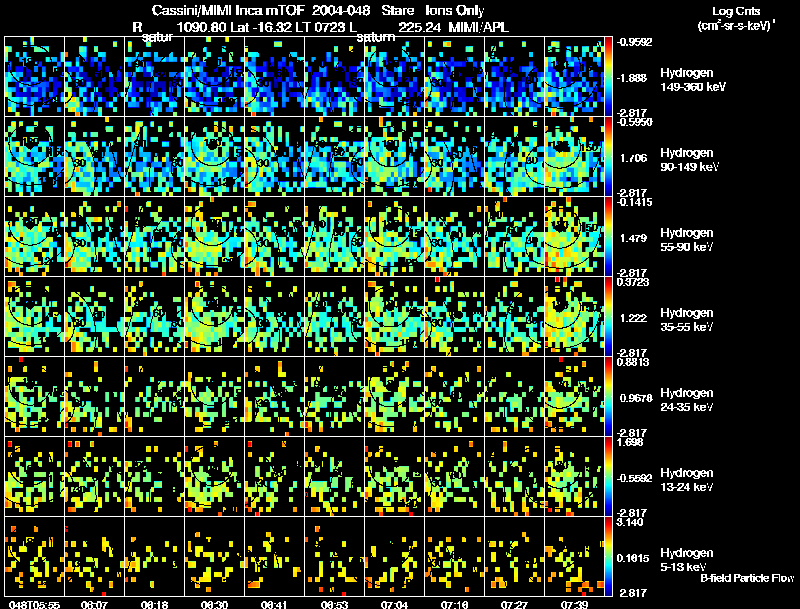Select the 'Hydrogen 55-90 keV' row label
The width and height of the screenshot is (800, 609).
(x=686, y=239)
